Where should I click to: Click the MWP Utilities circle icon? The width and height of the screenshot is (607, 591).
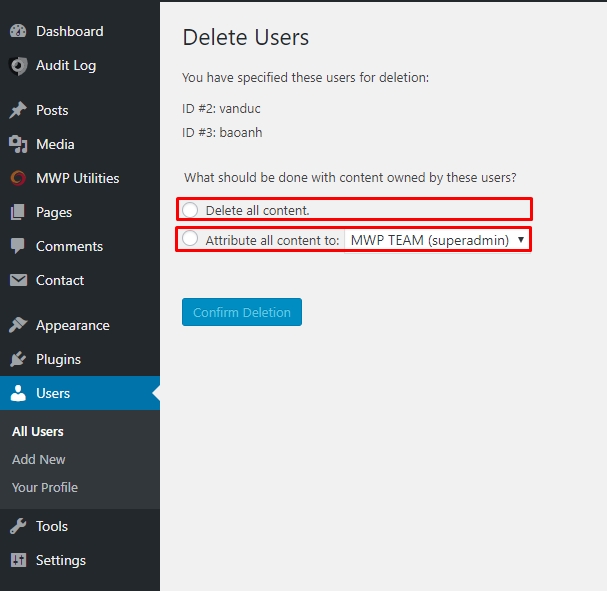point(18,178)
